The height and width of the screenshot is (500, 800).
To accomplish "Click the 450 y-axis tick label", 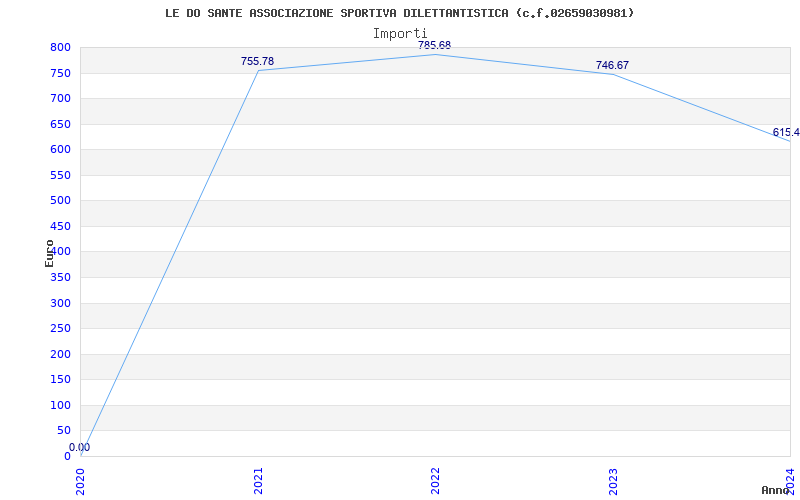I will tap(60, 226).
